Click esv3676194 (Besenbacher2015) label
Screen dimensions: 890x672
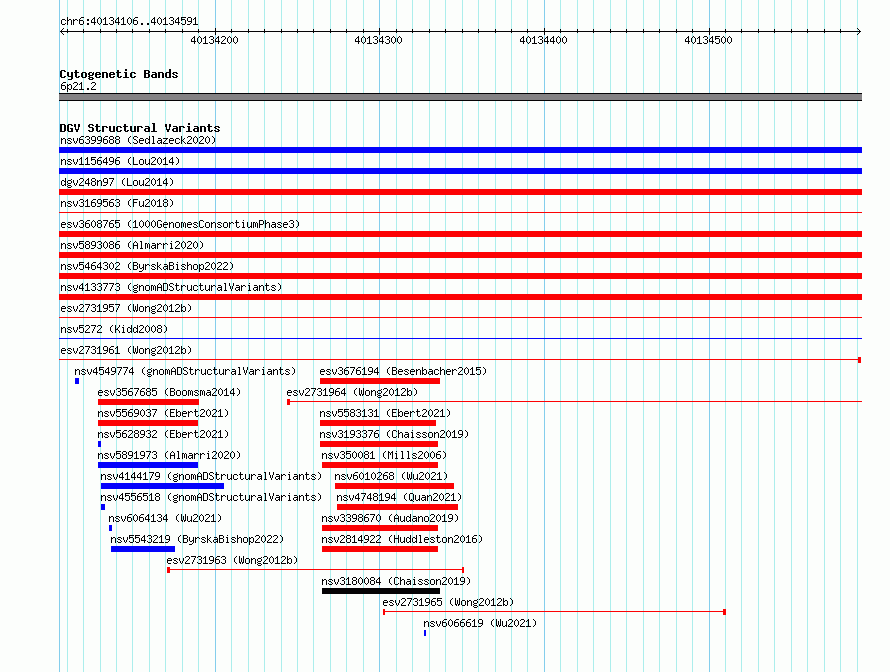click(403, 371)
